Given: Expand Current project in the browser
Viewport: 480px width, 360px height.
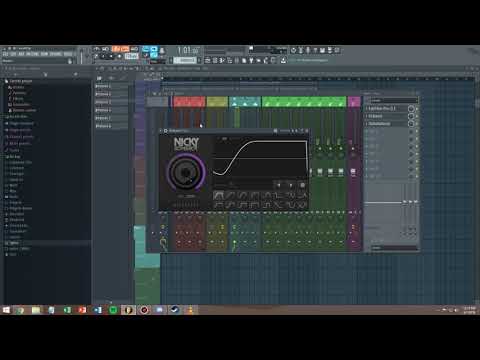Looking at the screenshot, I should pos(21,81).
